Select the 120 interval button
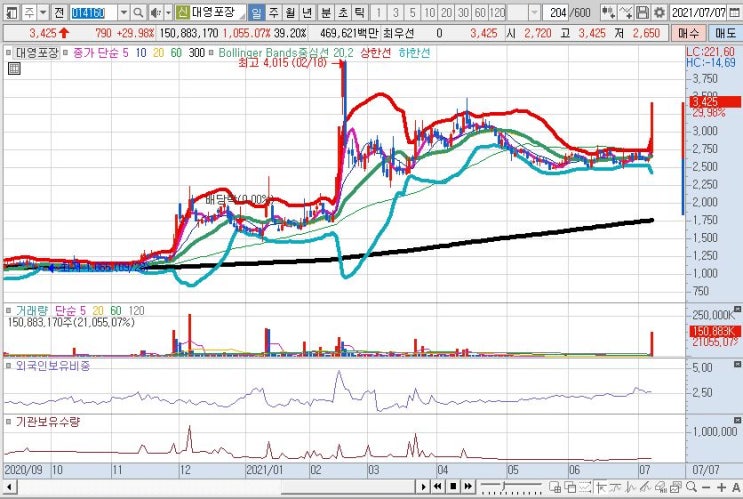Viewport: 743px width, 499px height. 497,12
